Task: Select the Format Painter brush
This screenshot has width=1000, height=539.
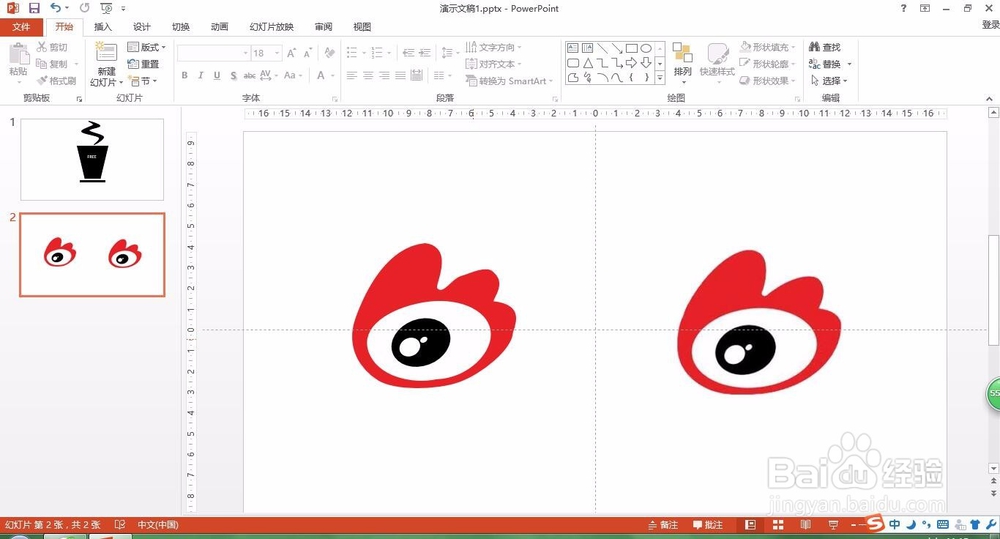Action: click(57, 81)
